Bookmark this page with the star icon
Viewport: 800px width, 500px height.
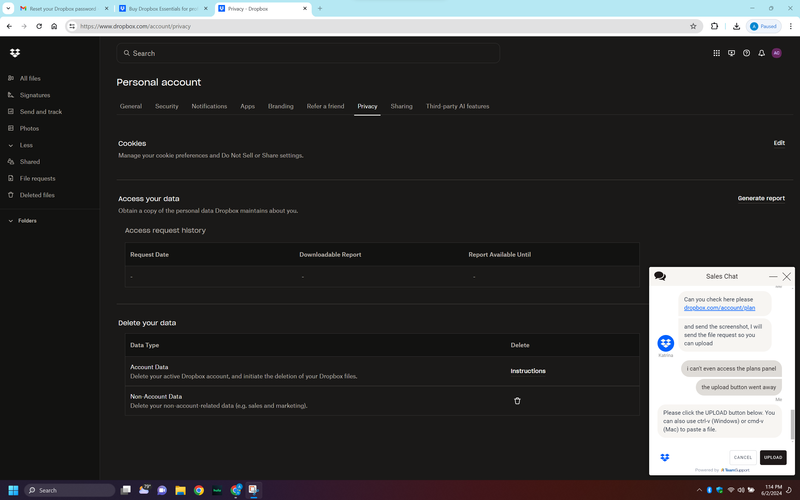693,26
